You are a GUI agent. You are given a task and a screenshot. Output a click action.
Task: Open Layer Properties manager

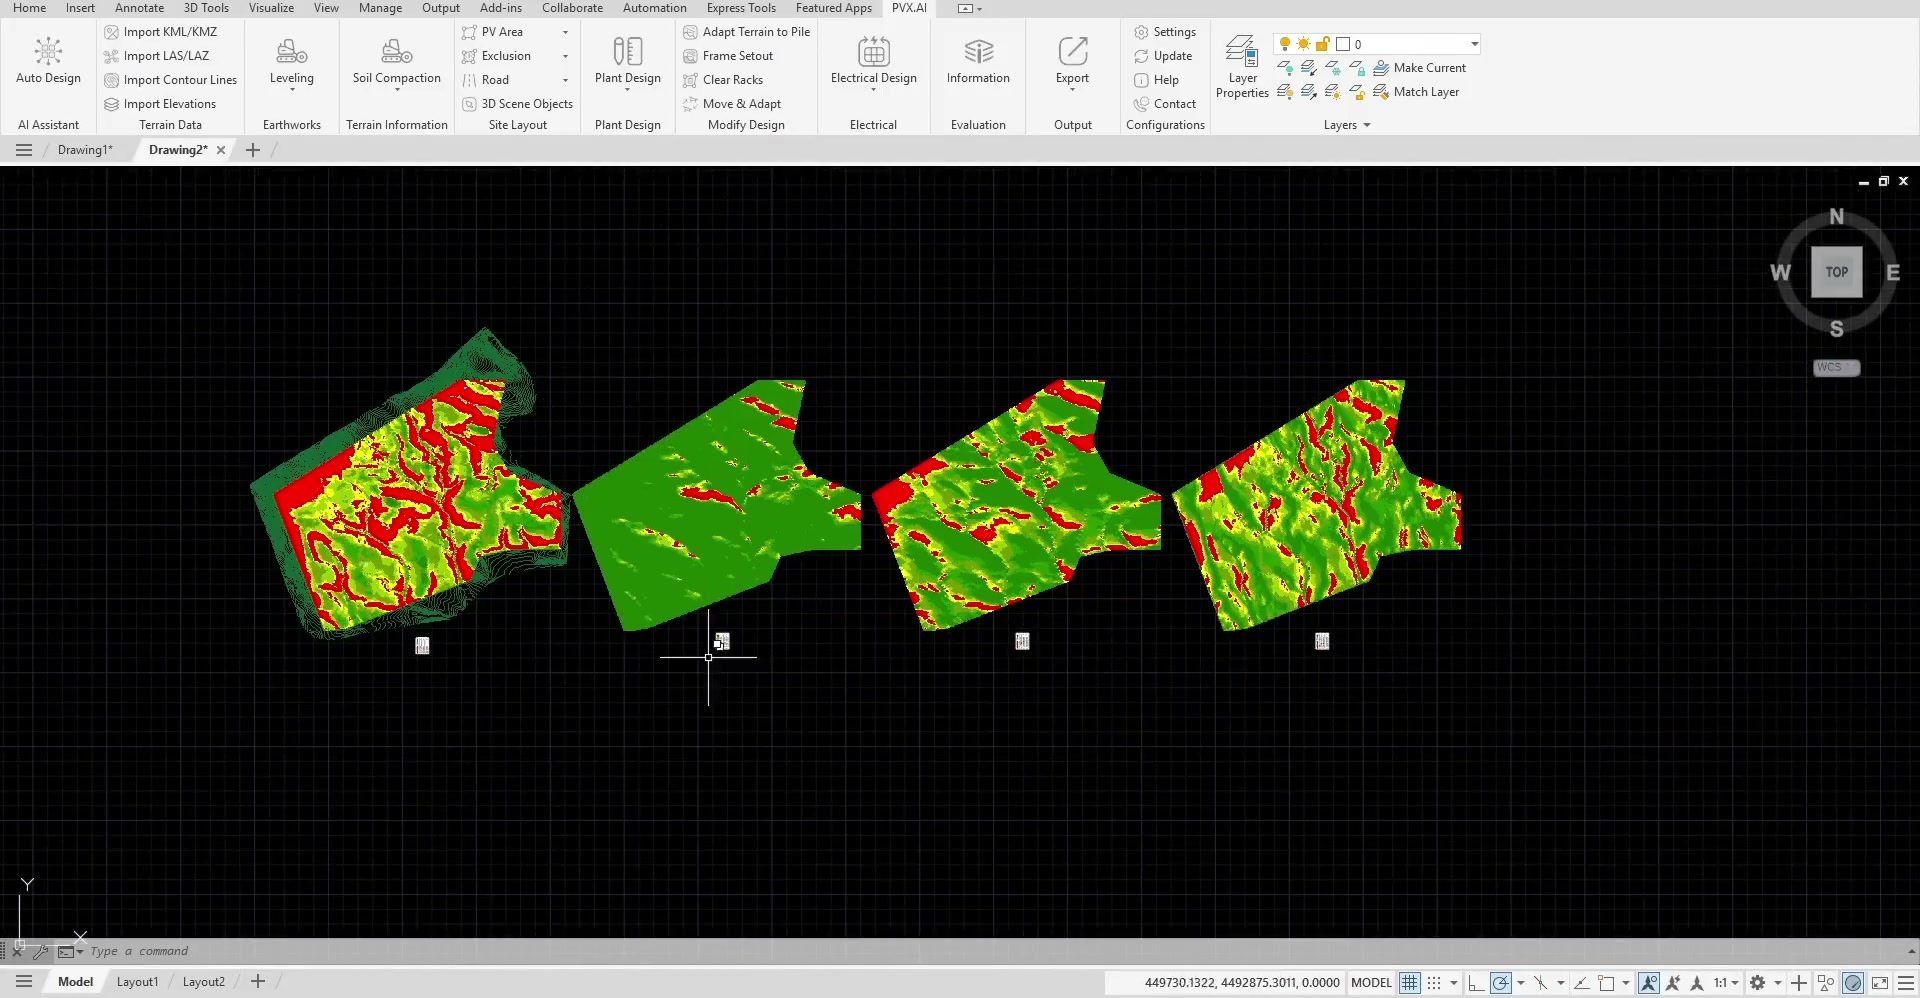1242,66
